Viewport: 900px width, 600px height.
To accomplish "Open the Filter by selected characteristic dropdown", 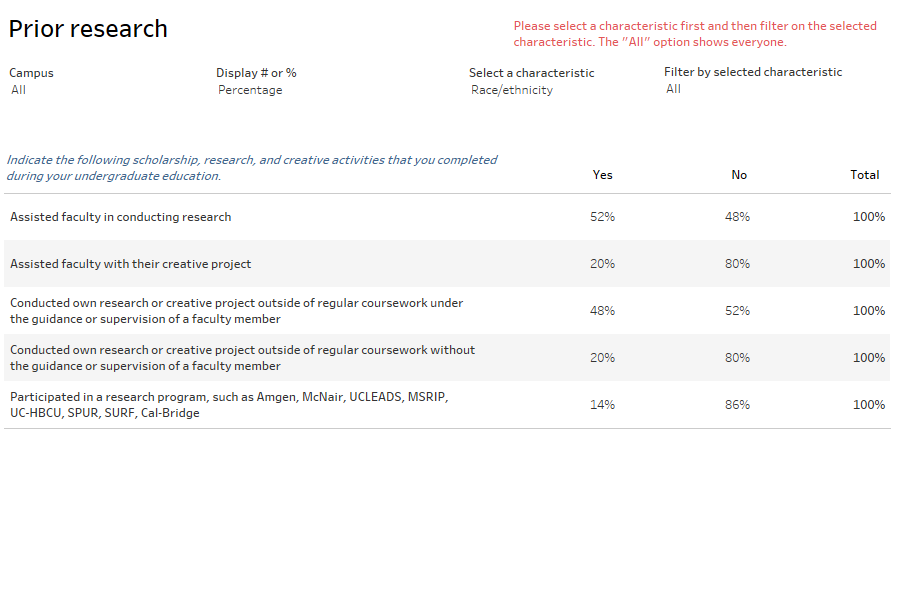I will (x=673, y=88).
